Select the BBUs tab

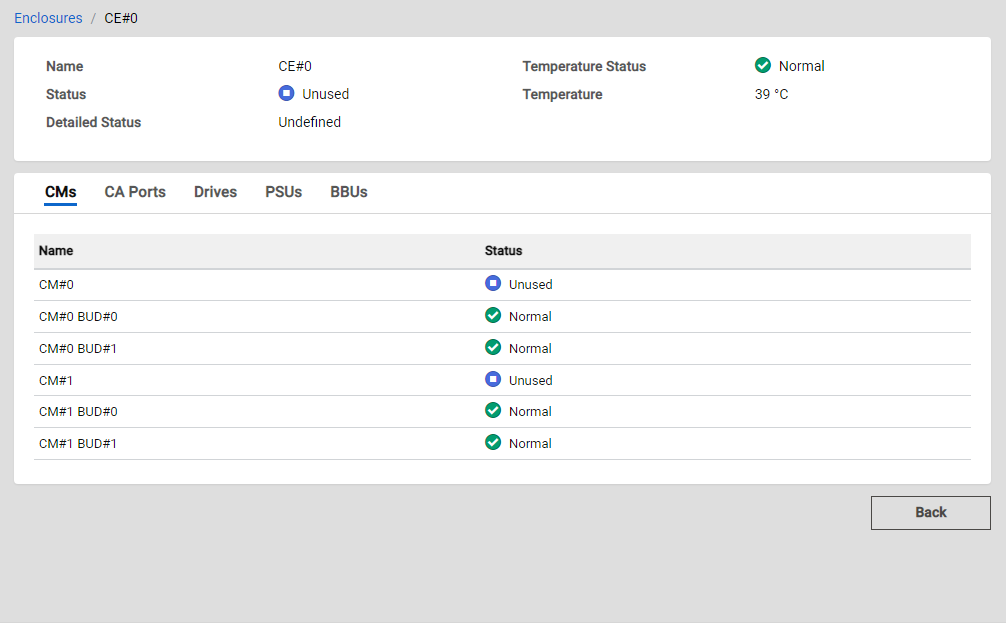[349, 192]
